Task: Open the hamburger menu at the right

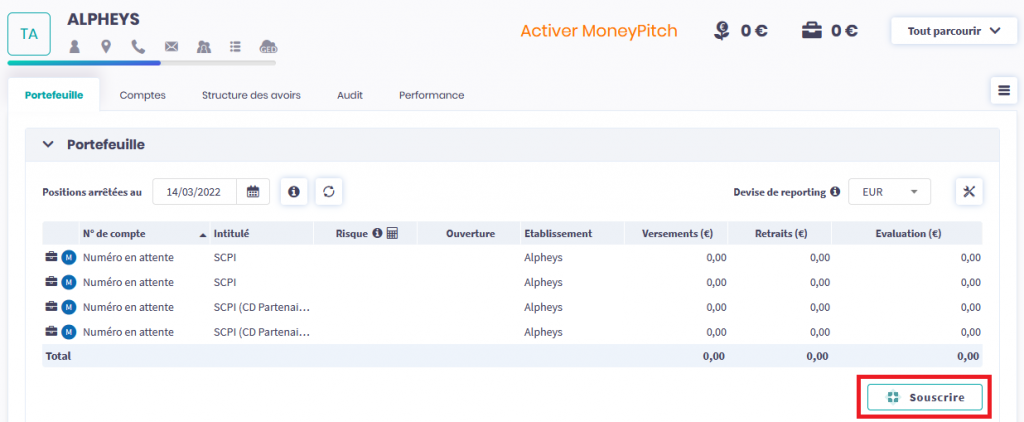Action: pyautogui.click(x=1003, y=90)
